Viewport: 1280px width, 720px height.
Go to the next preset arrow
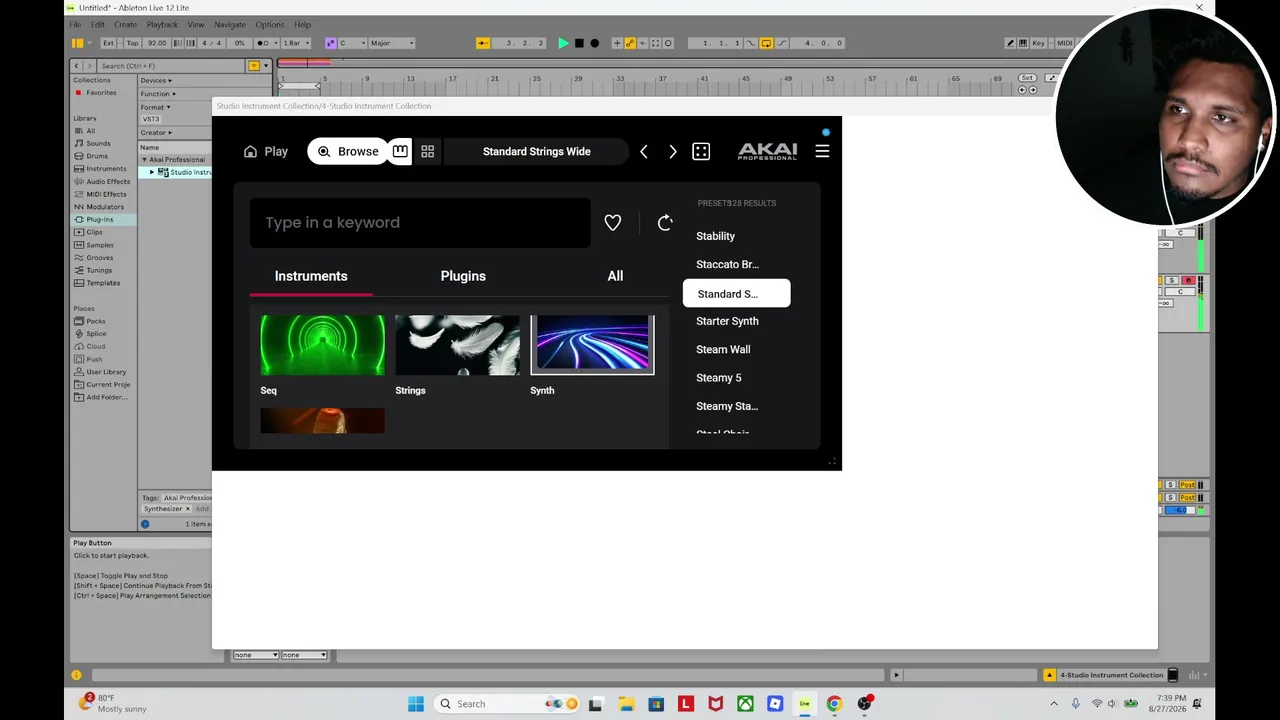[x=672, y=152]
